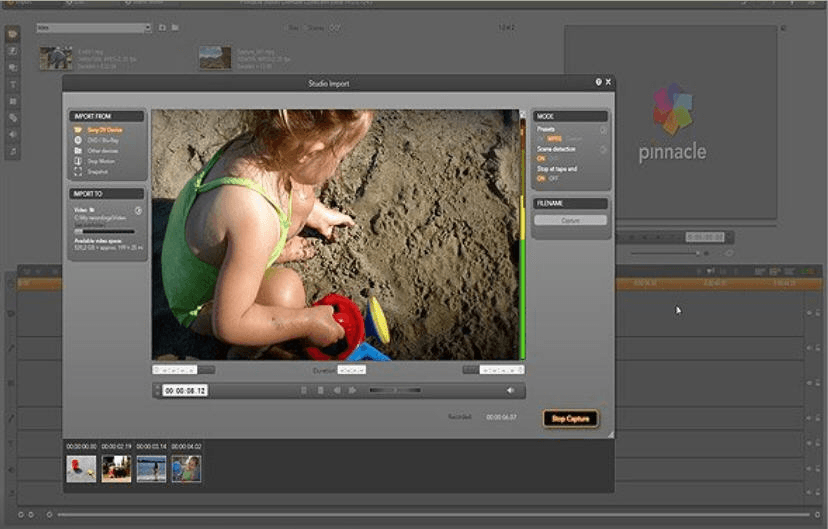Select the Snapshot import option
The image size is (828, 529).
(97, 171)
